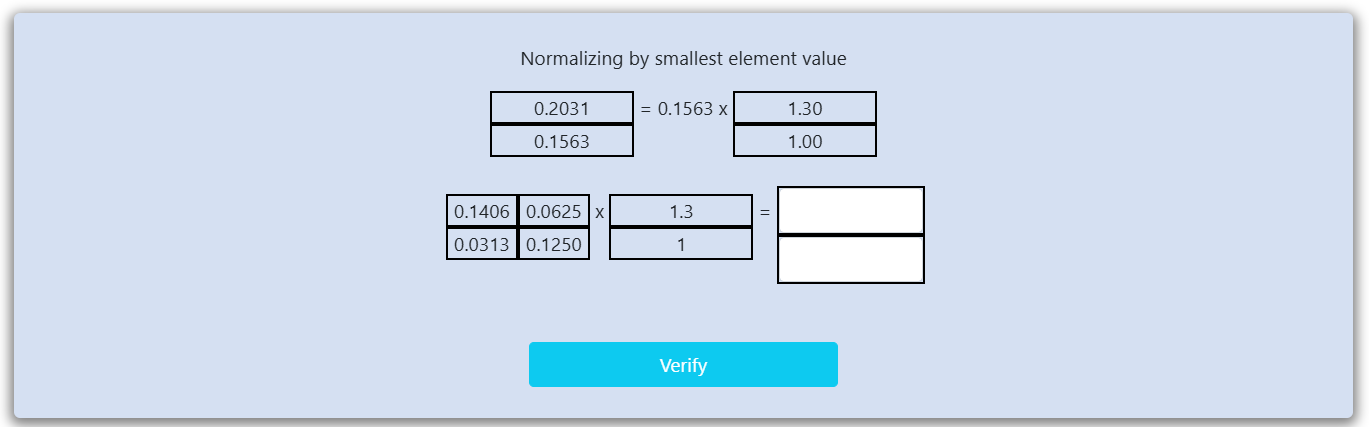Select matrix cell 0.0625

coord(554,212)
